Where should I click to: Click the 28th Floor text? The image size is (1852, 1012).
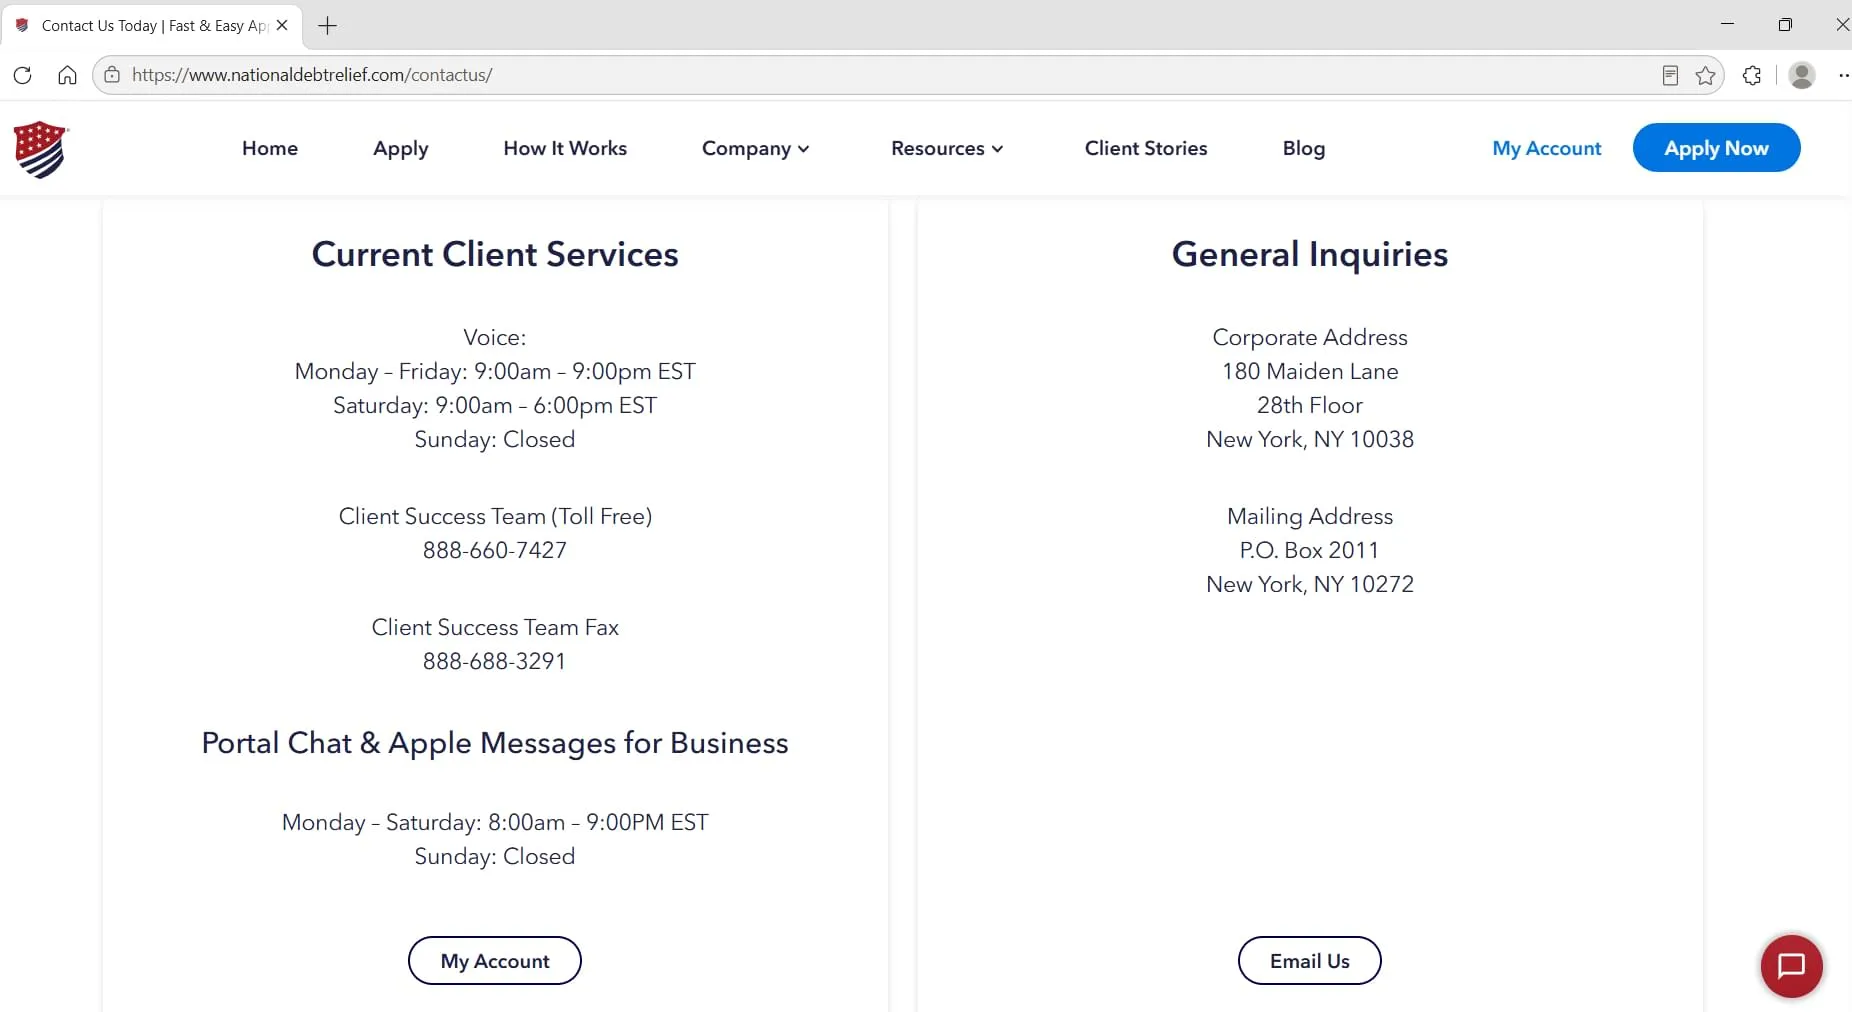(1310, 405)
